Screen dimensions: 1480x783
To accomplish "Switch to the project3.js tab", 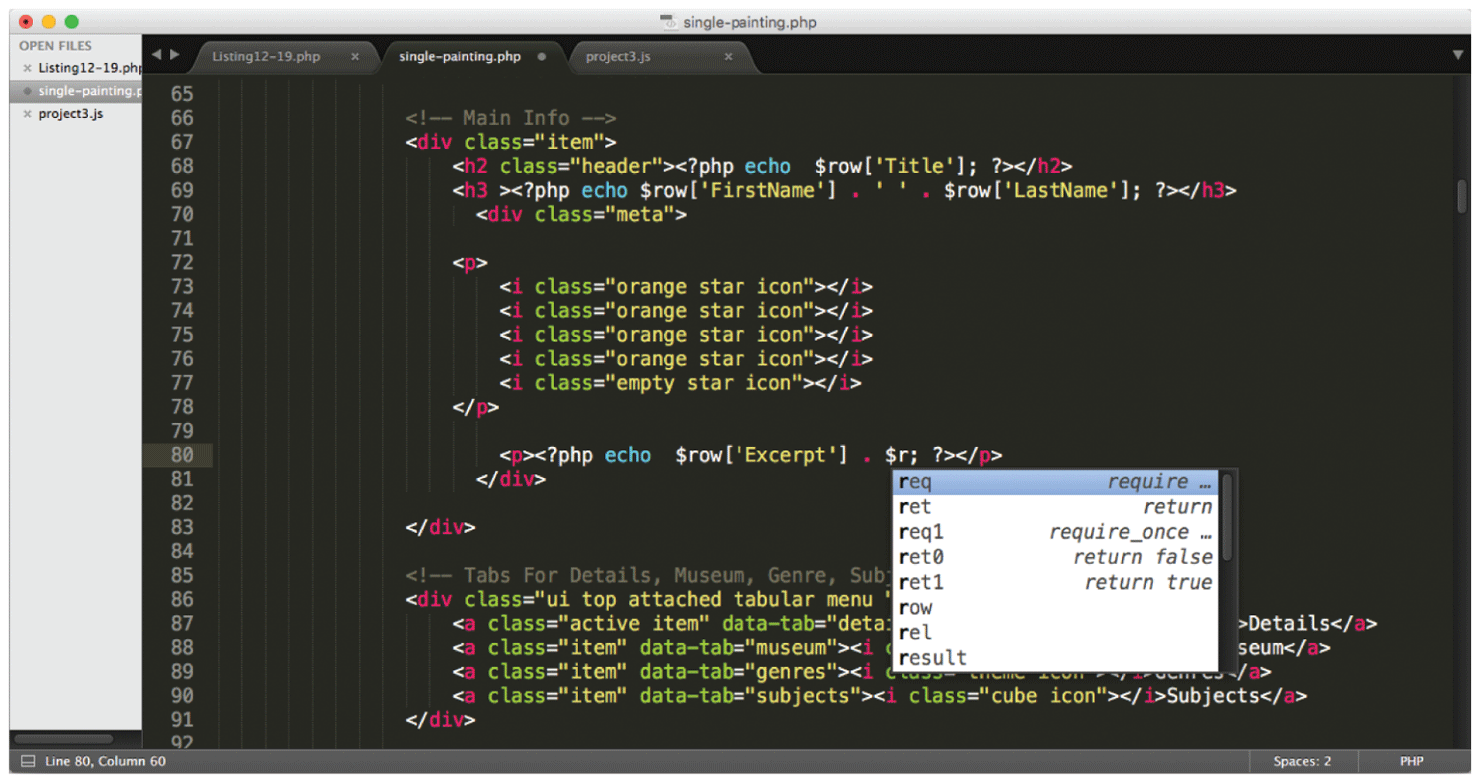I will [x=618, y=57].
